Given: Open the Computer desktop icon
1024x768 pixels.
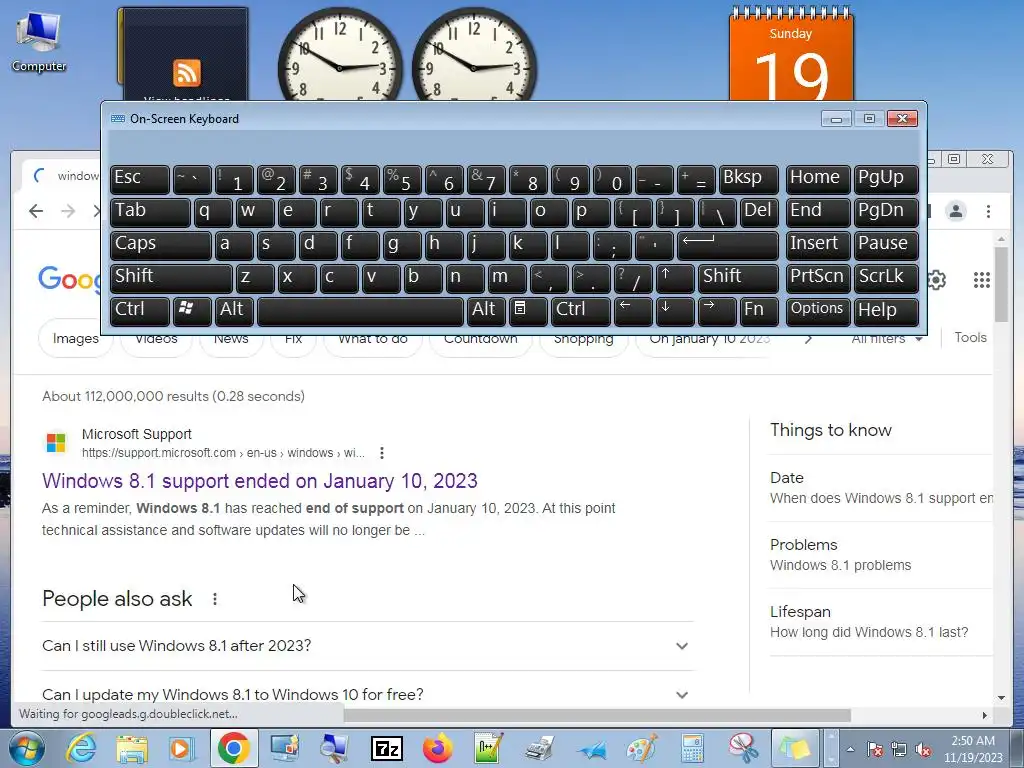Looking at the screenshot, I should point(39,41).
